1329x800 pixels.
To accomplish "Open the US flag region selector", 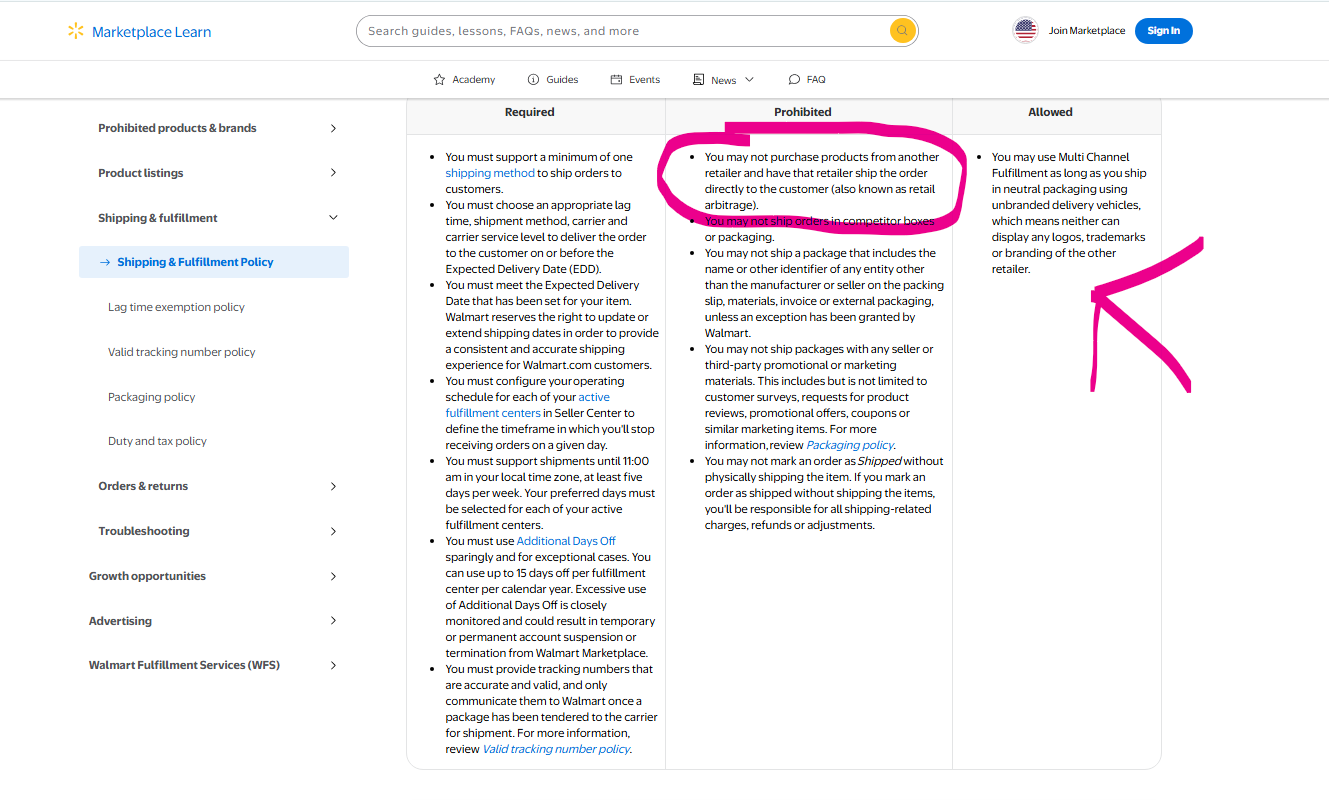I will (1026, 31).
